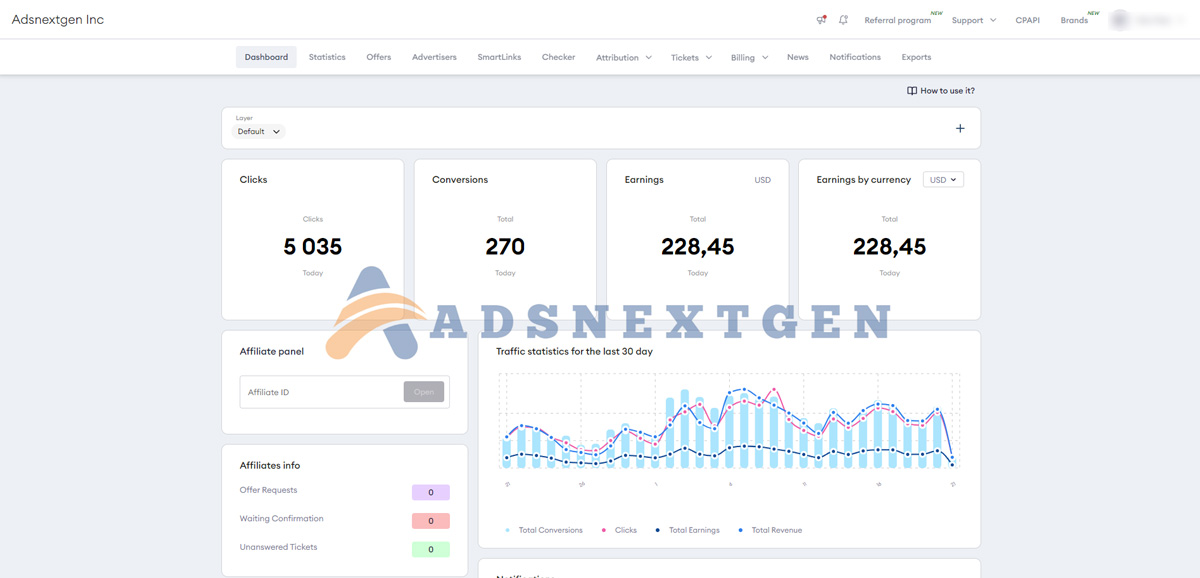The image size is (1200, 578).
Task: Click the announcements megaphone icon
Action: (821, 20)
